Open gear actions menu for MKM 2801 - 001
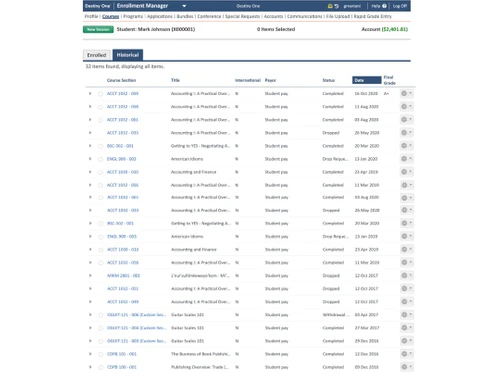Image resolution: width=500 pixels, height=375 pixels. 407,276
